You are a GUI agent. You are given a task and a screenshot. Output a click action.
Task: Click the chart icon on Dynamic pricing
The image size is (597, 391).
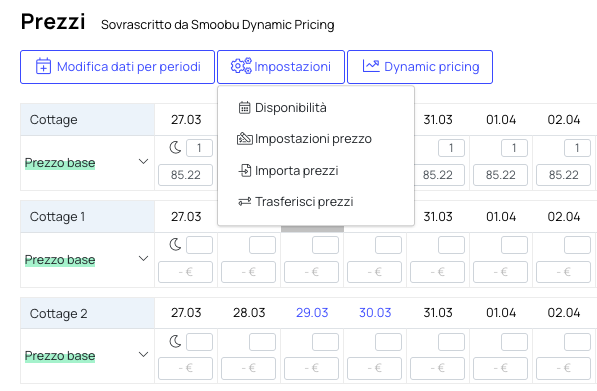[371, 66]
